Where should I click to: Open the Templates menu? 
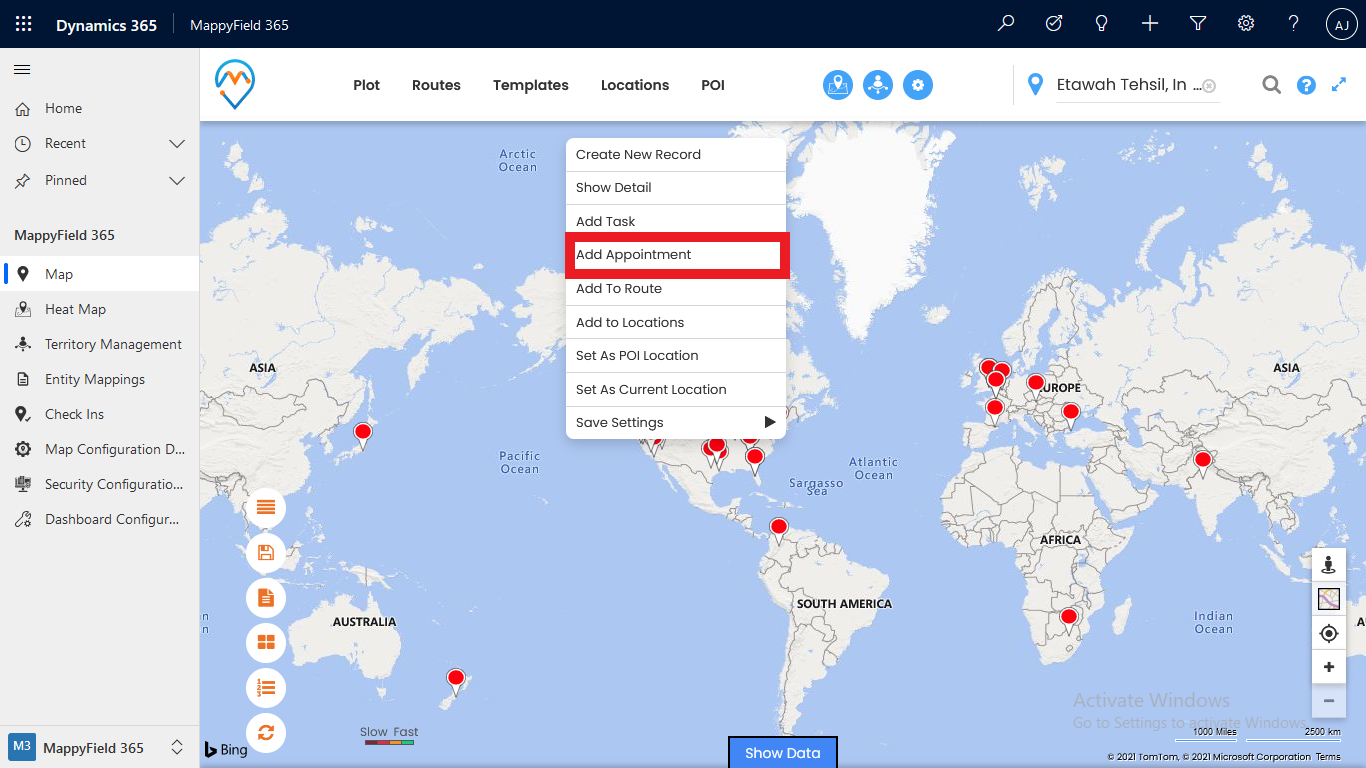[x=531, y=85]
